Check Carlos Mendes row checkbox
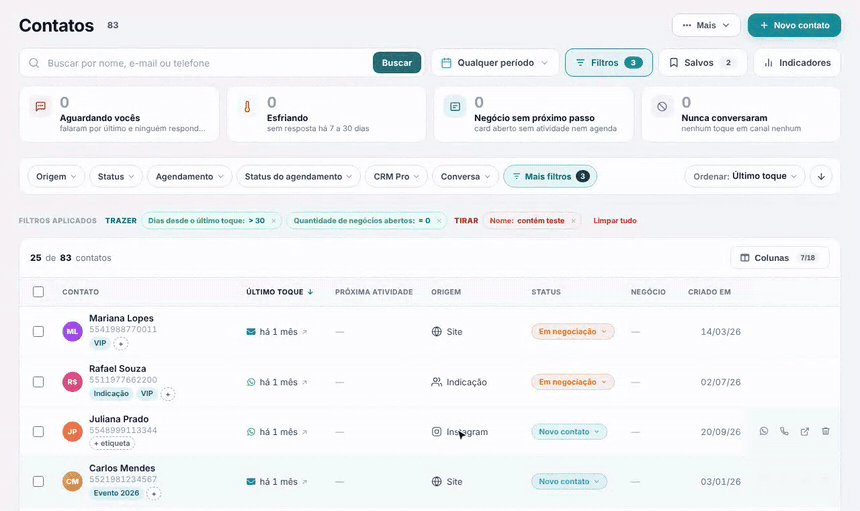Image resolution: width=860 pixels, height=511 pixels. point(38,481)
